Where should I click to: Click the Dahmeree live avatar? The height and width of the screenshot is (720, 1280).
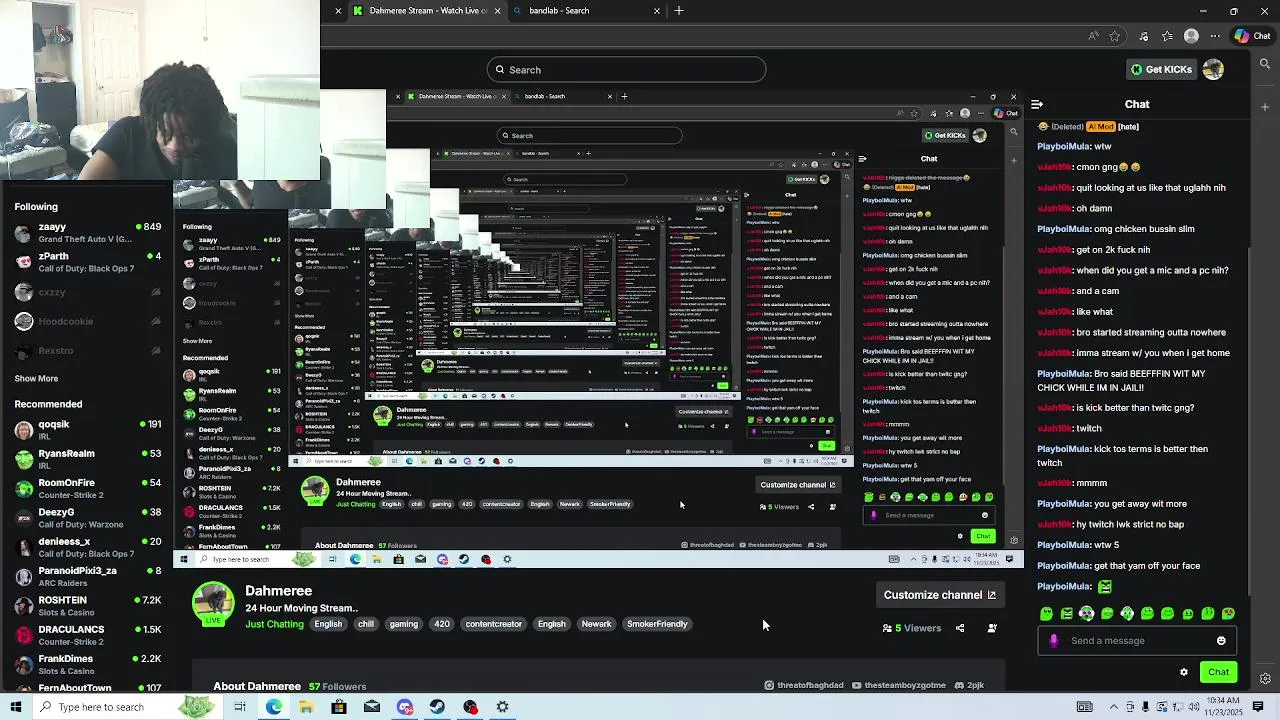(213, 604)
